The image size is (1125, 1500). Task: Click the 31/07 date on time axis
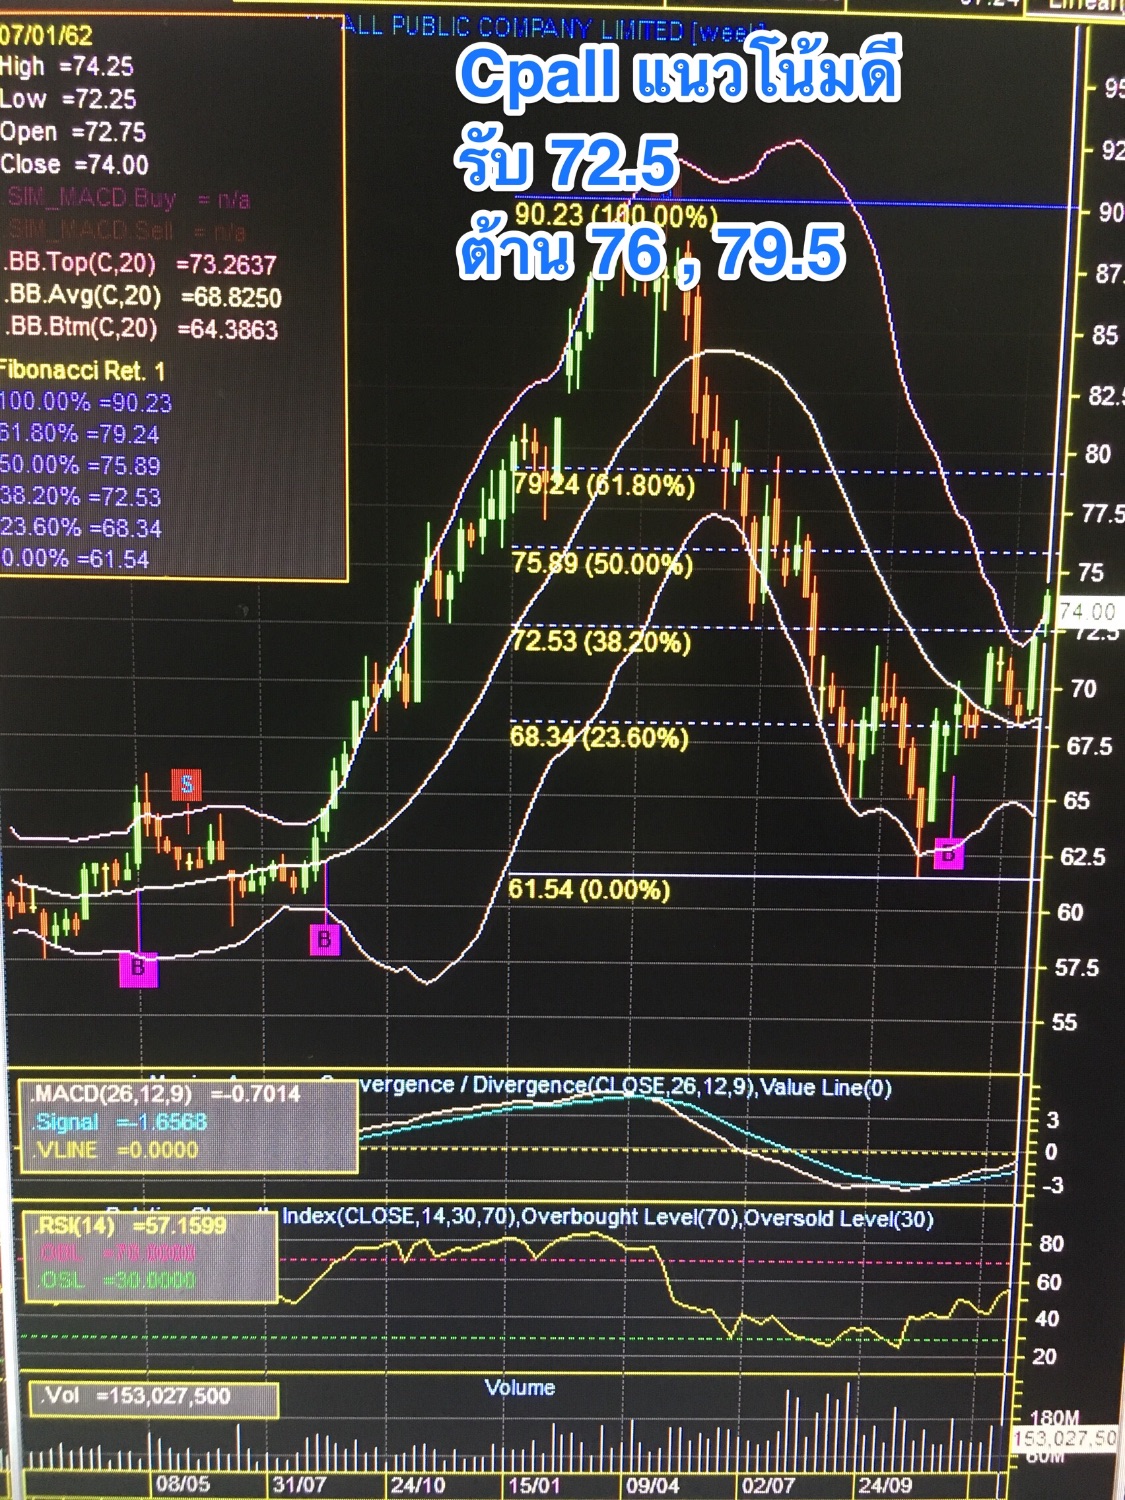click(x=300, y=1484)
